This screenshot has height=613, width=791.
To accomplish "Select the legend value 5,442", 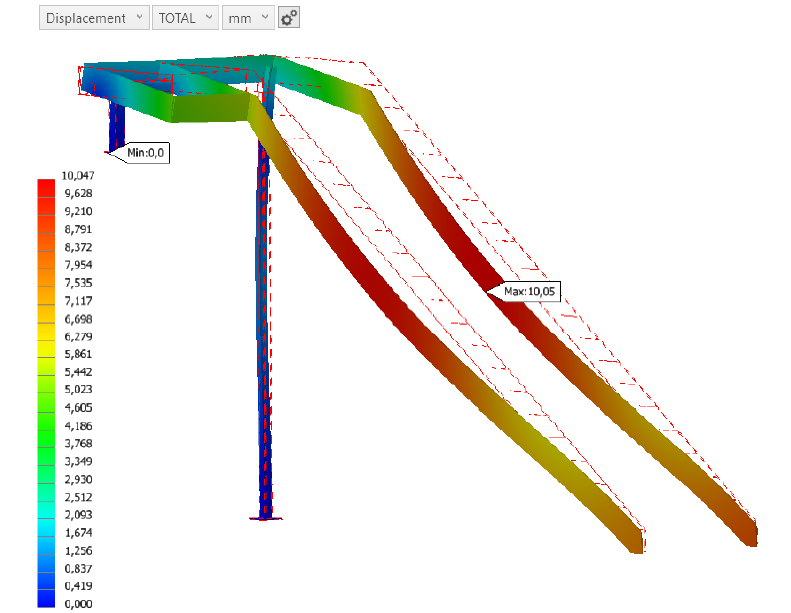I will click(78, 372).
